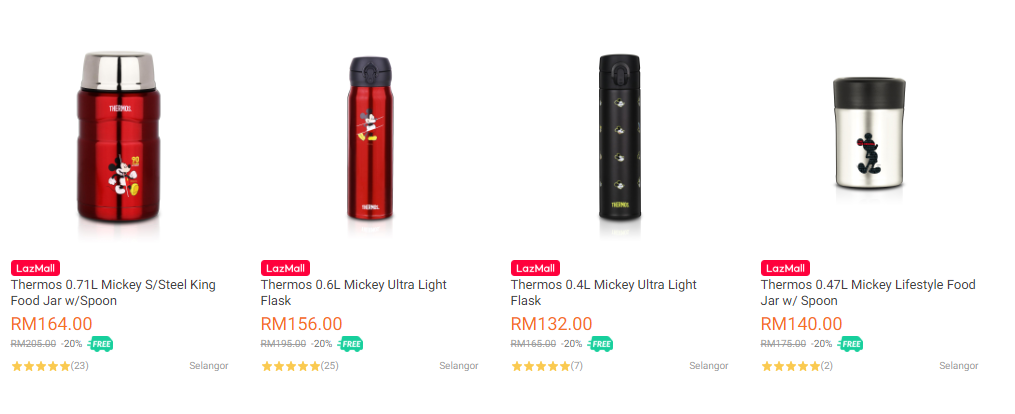Click LazMall badge on King Food Jar
1015x414 pixels.
coord(36,268)
